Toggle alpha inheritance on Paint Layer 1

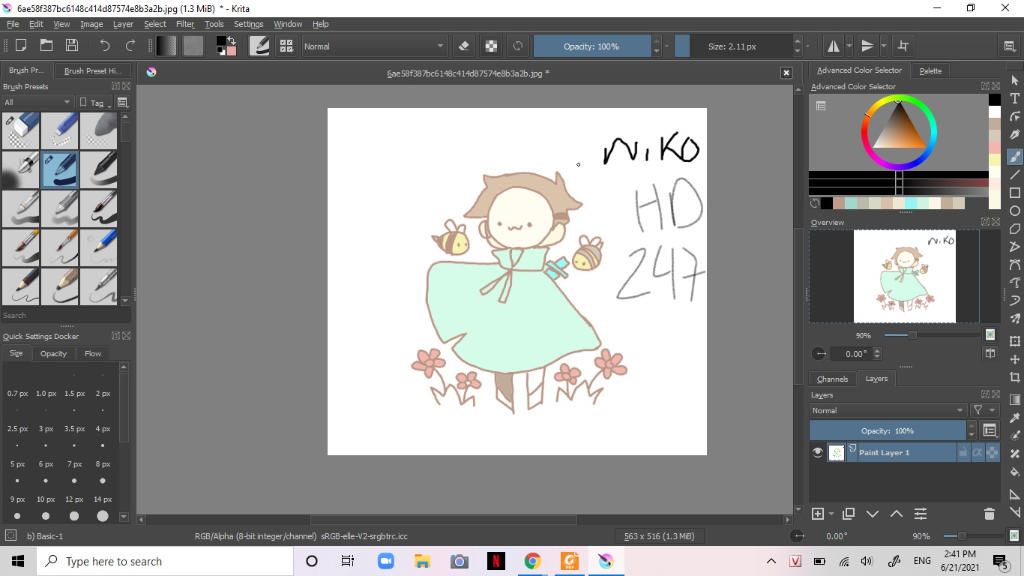(978, 452)
